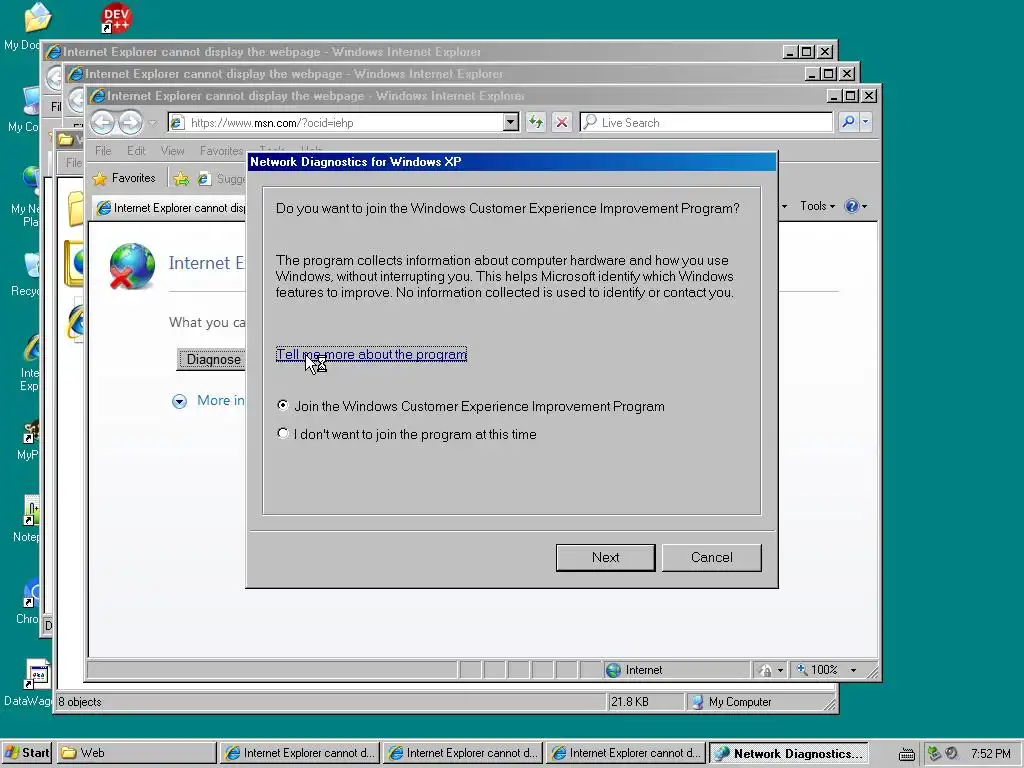Image resolution: width=1024 pixels, height=768 pixels.
Task: Click the Live Search magnifier button
Action: tap(848, 122)
